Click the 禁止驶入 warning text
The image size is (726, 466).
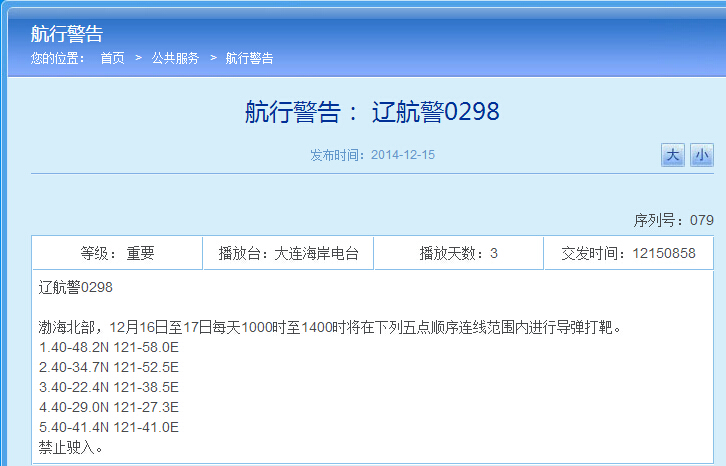71,447
